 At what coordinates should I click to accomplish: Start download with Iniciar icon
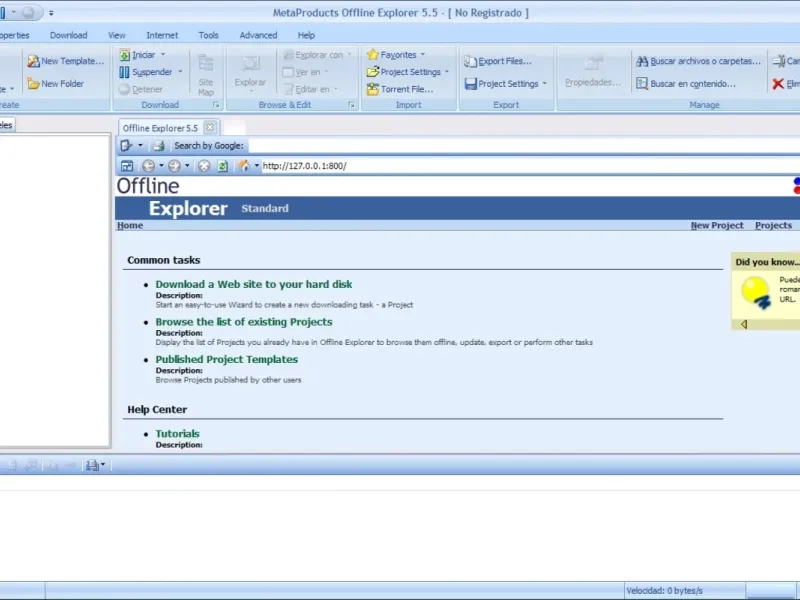pos(125,55)
